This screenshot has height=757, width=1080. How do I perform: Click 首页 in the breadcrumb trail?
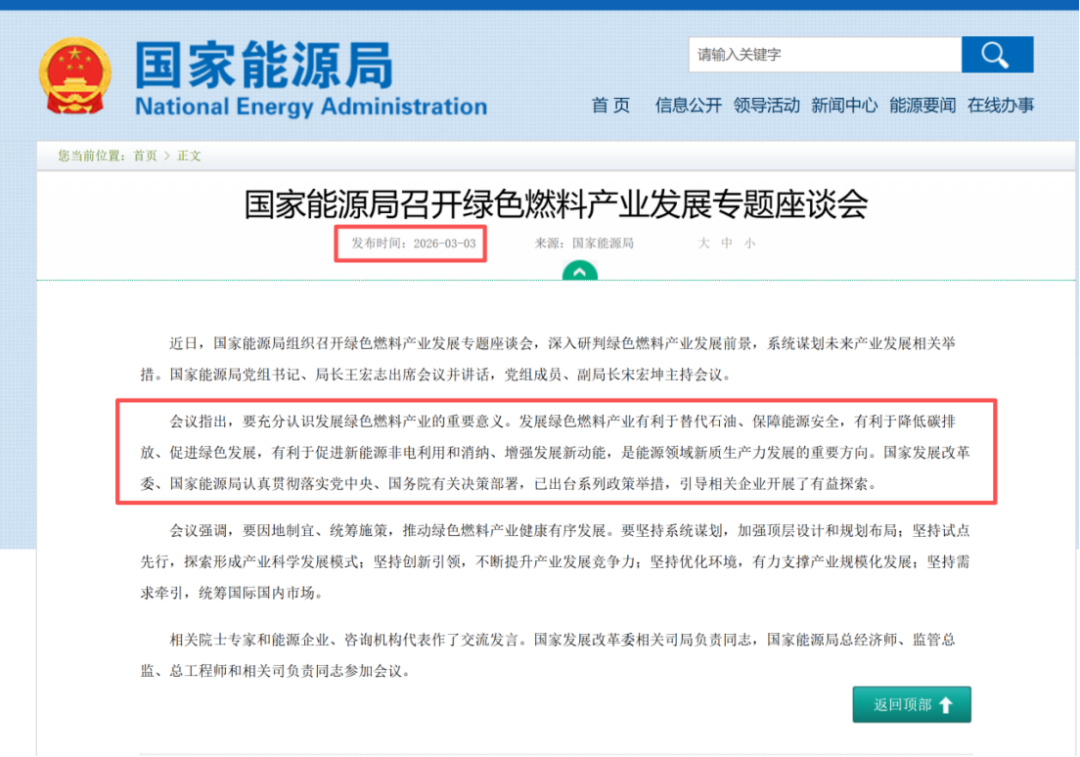pyautogui.click(x=145, y=156)
